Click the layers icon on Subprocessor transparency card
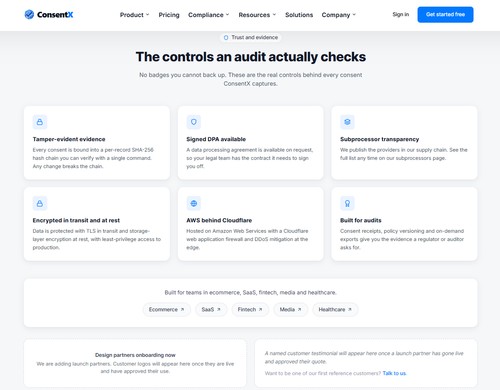The width and height of the screenshot is (500, 390). point(347,122)
